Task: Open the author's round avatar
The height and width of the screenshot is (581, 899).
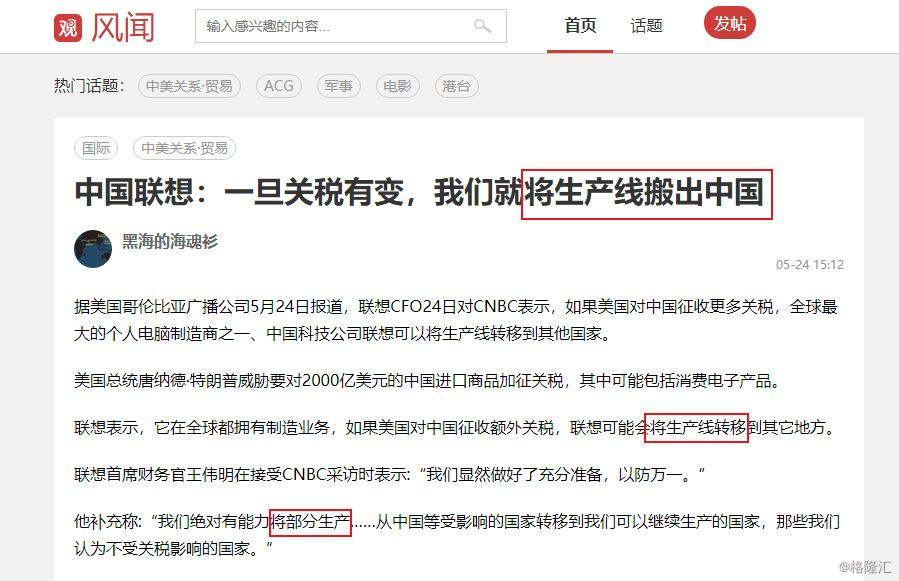Action: click(93, 249)
